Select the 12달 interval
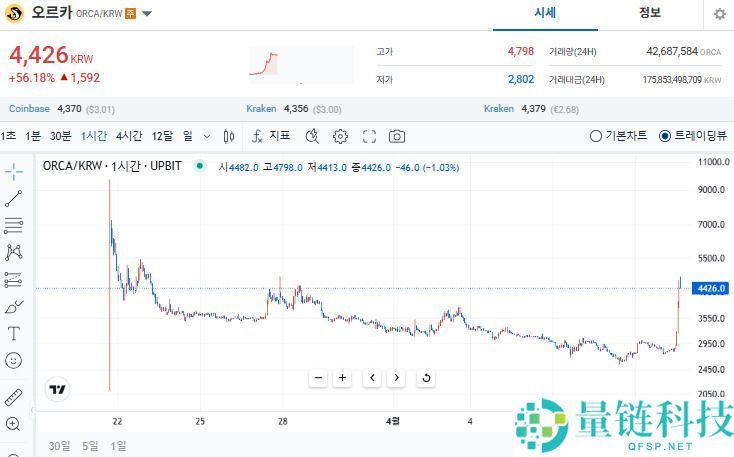The height and width of the screenshot is (457, 734). [162, 136]
